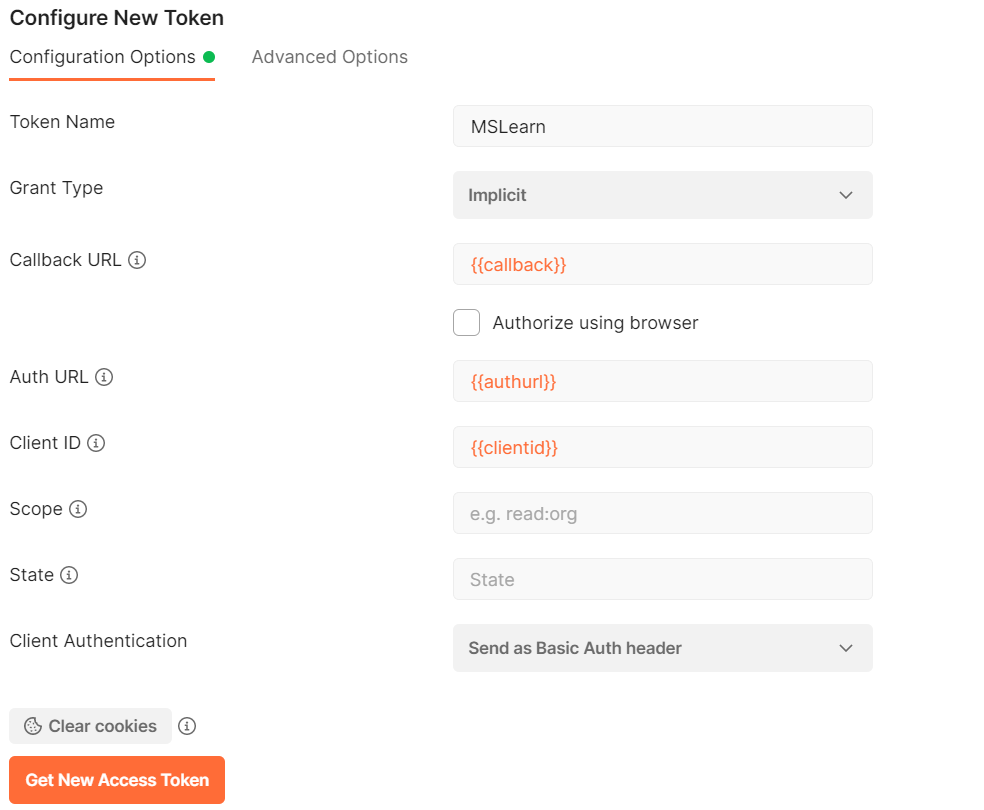Click the State info icon
Viewport: 984px width, 810px height.
coord(69,575)
